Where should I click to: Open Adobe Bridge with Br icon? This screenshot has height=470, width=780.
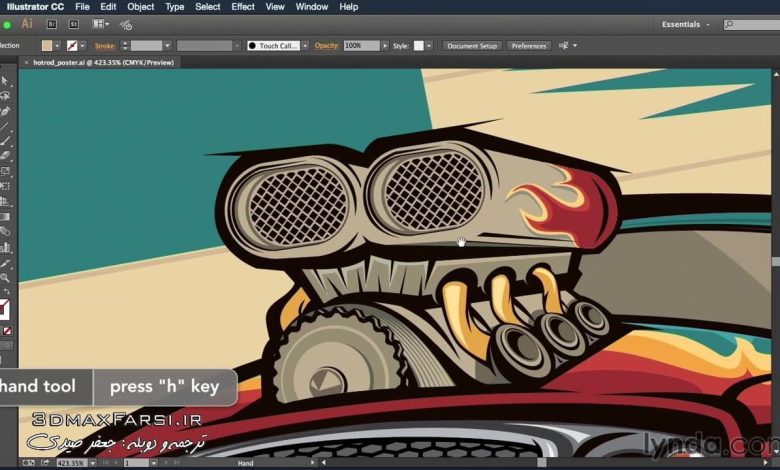pyautogui.click(x=51, y=24)
